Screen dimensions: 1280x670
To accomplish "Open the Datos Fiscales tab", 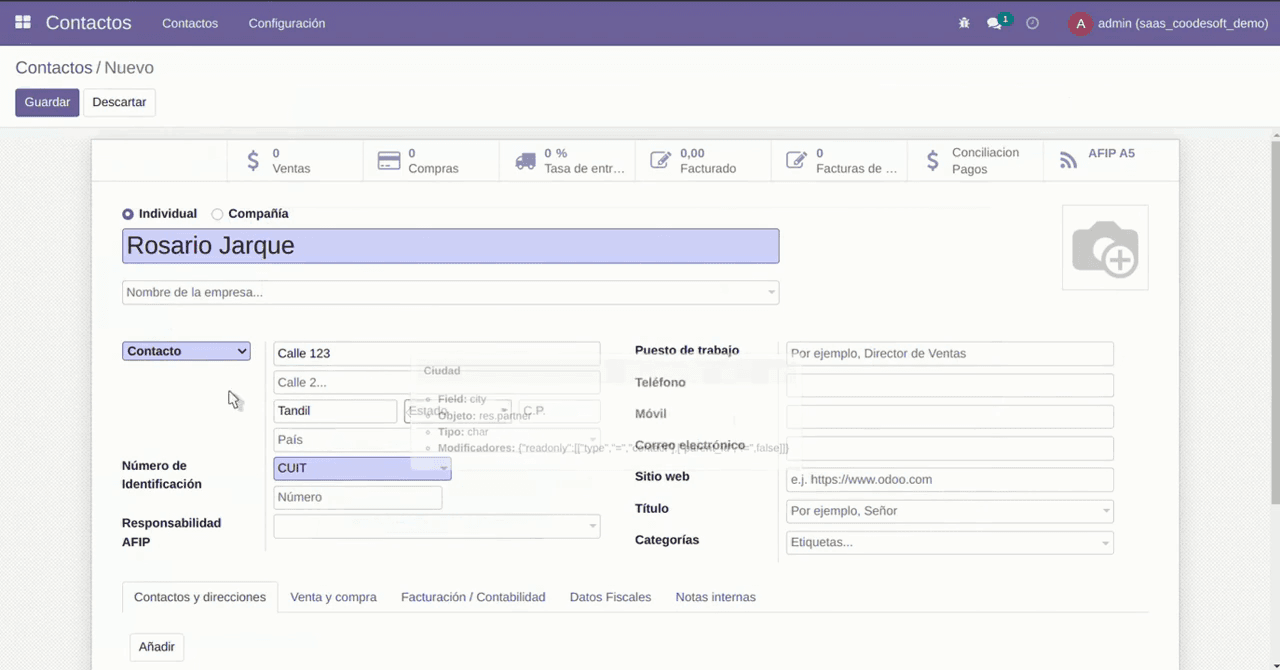I will (x=610, y=597).
